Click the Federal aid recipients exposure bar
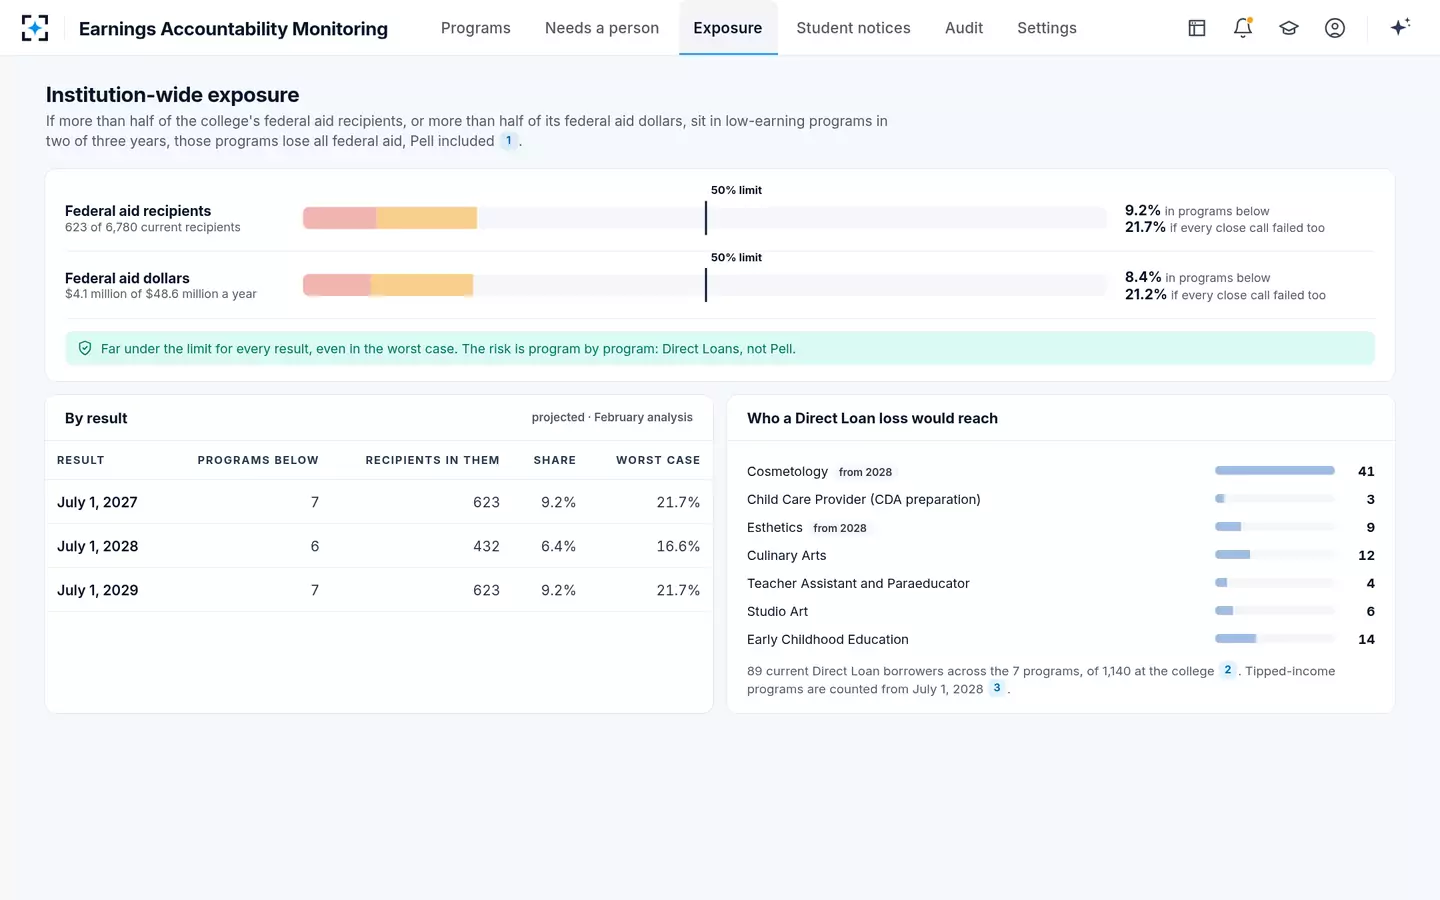This screenshot has width=1440, height=900. point(705,218)
